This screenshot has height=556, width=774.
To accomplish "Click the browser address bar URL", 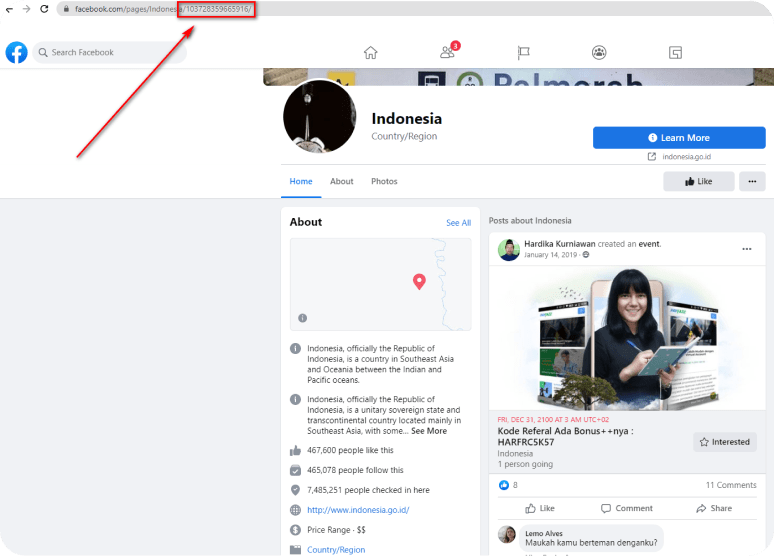I will click(163, 9).
